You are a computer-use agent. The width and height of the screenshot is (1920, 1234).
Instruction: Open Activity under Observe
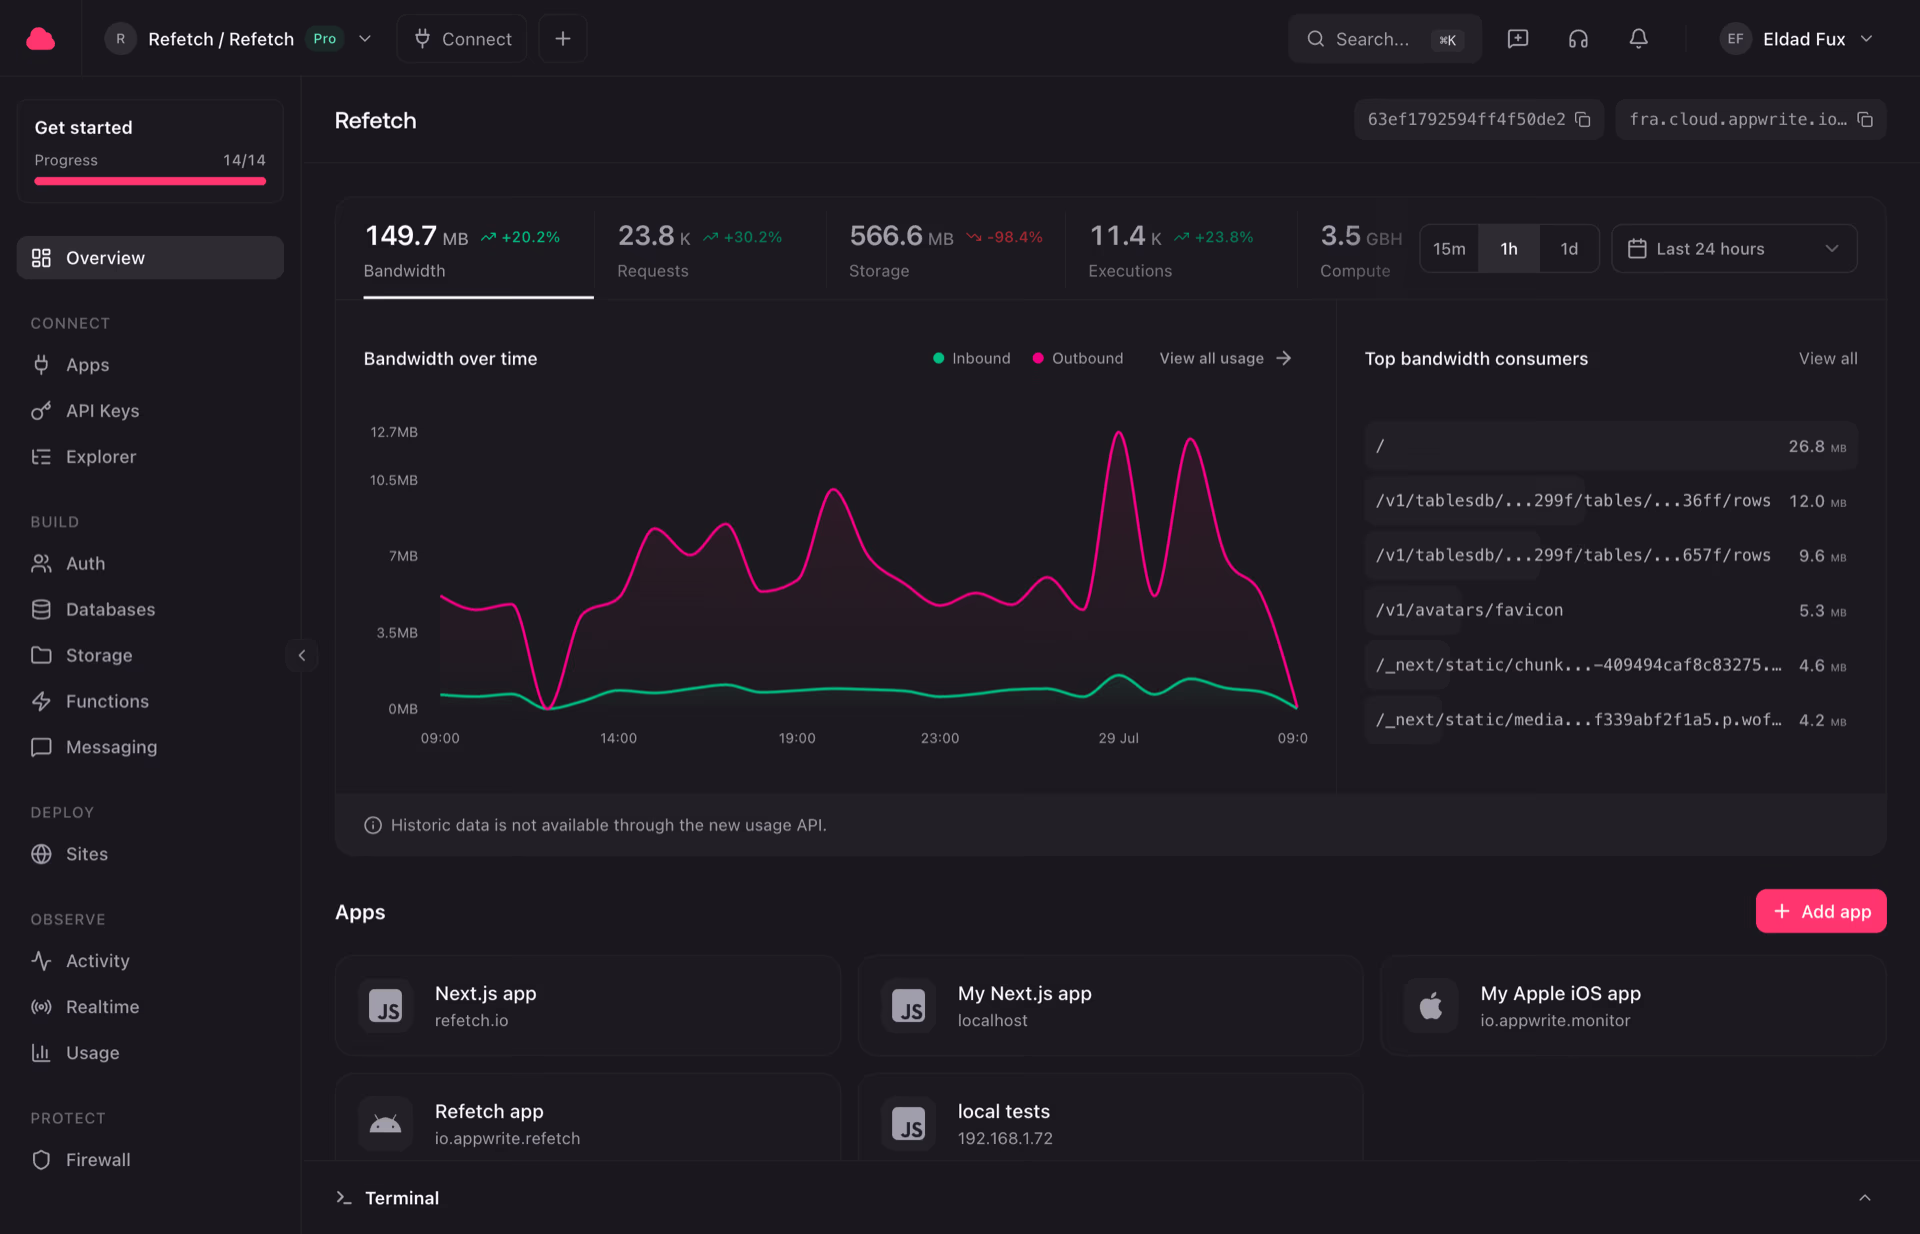pyautogui.click(x=150, y=961)
